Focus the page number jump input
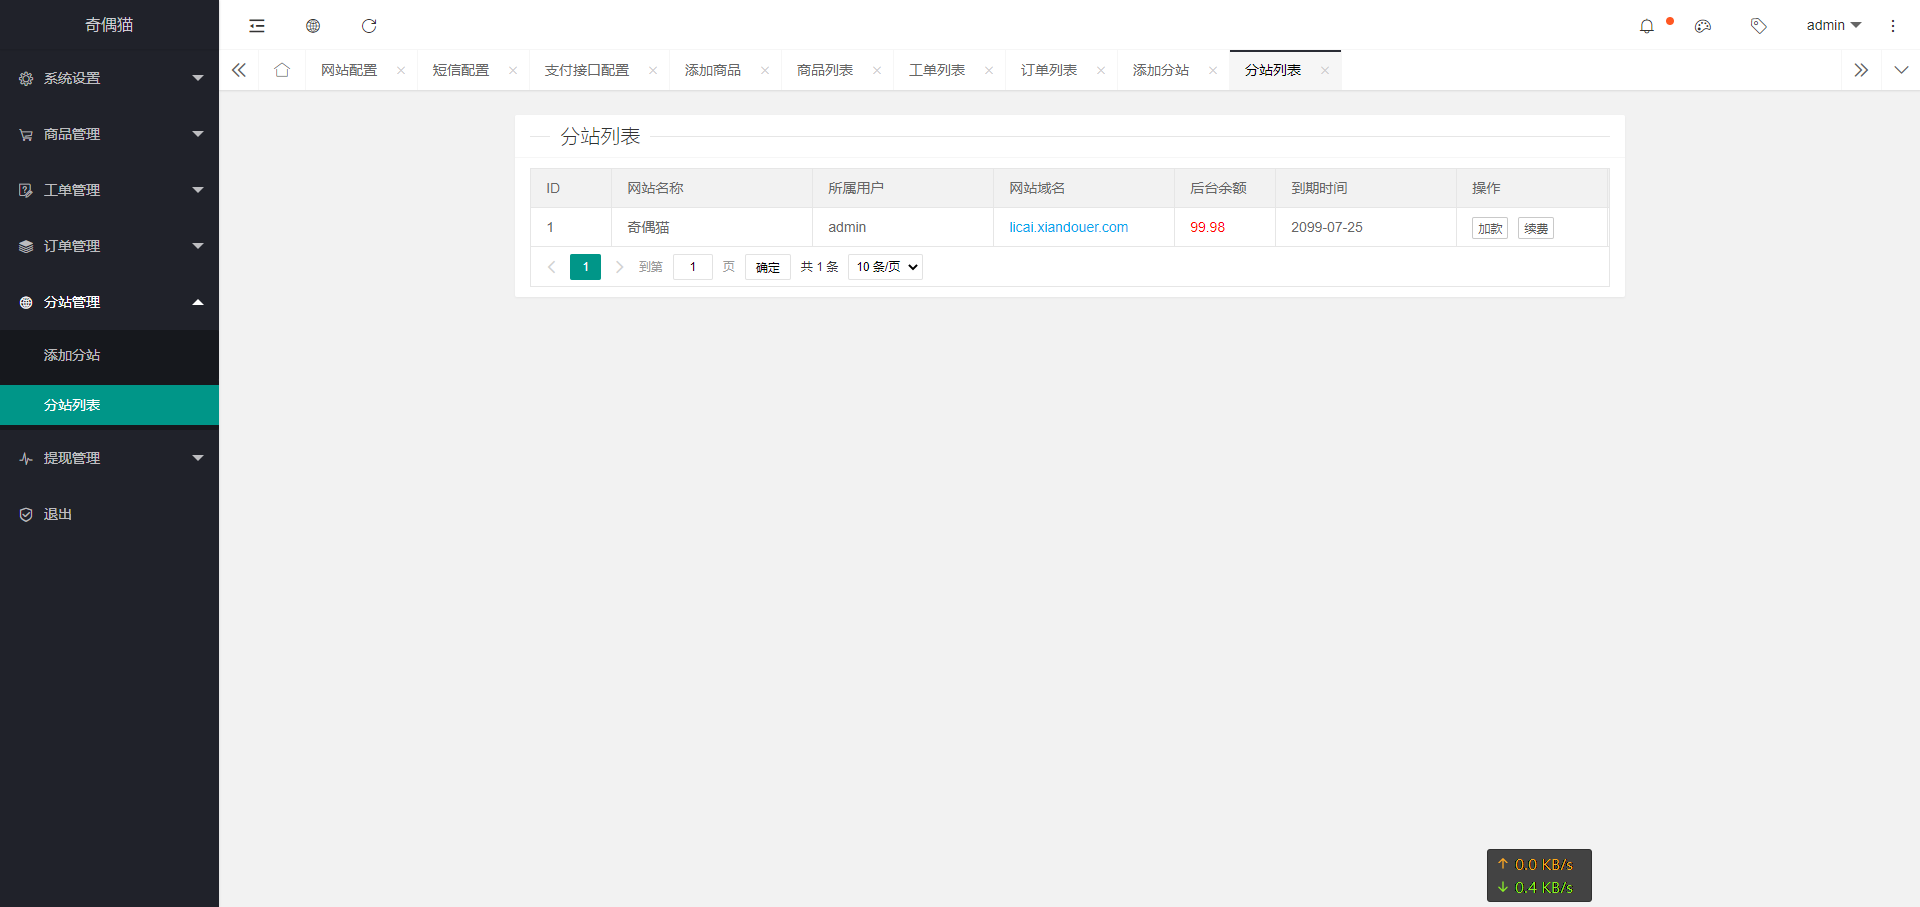 tap(692, 267)
